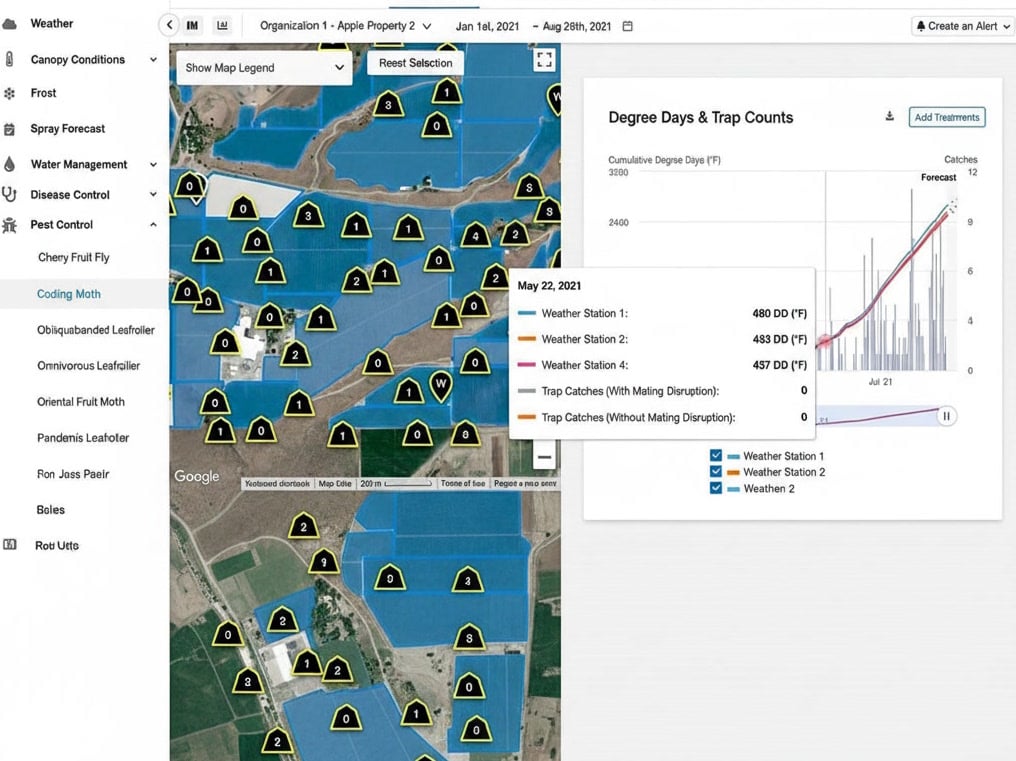Image resolution: width=1016 pixels, height=761 pixels.
Task: Click the Reset Selection button
Action: 415,63
